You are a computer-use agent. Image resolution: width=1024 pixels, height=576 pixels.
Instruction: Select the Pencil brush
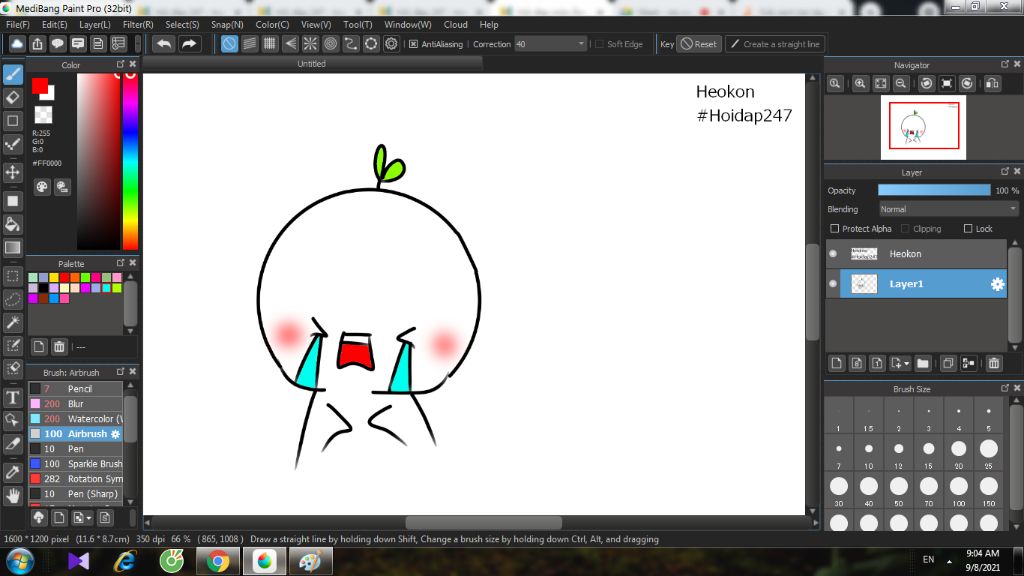click(76, 389)
